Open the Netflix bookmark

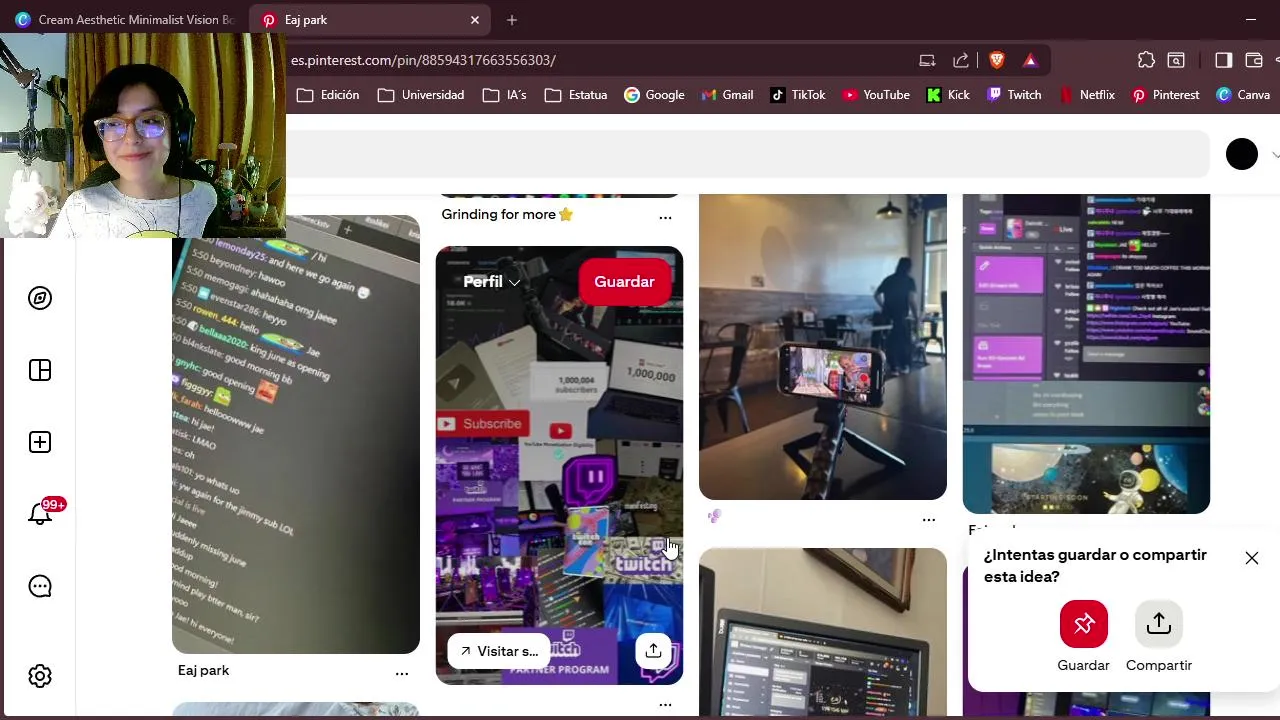click(x=1086, y=95)
